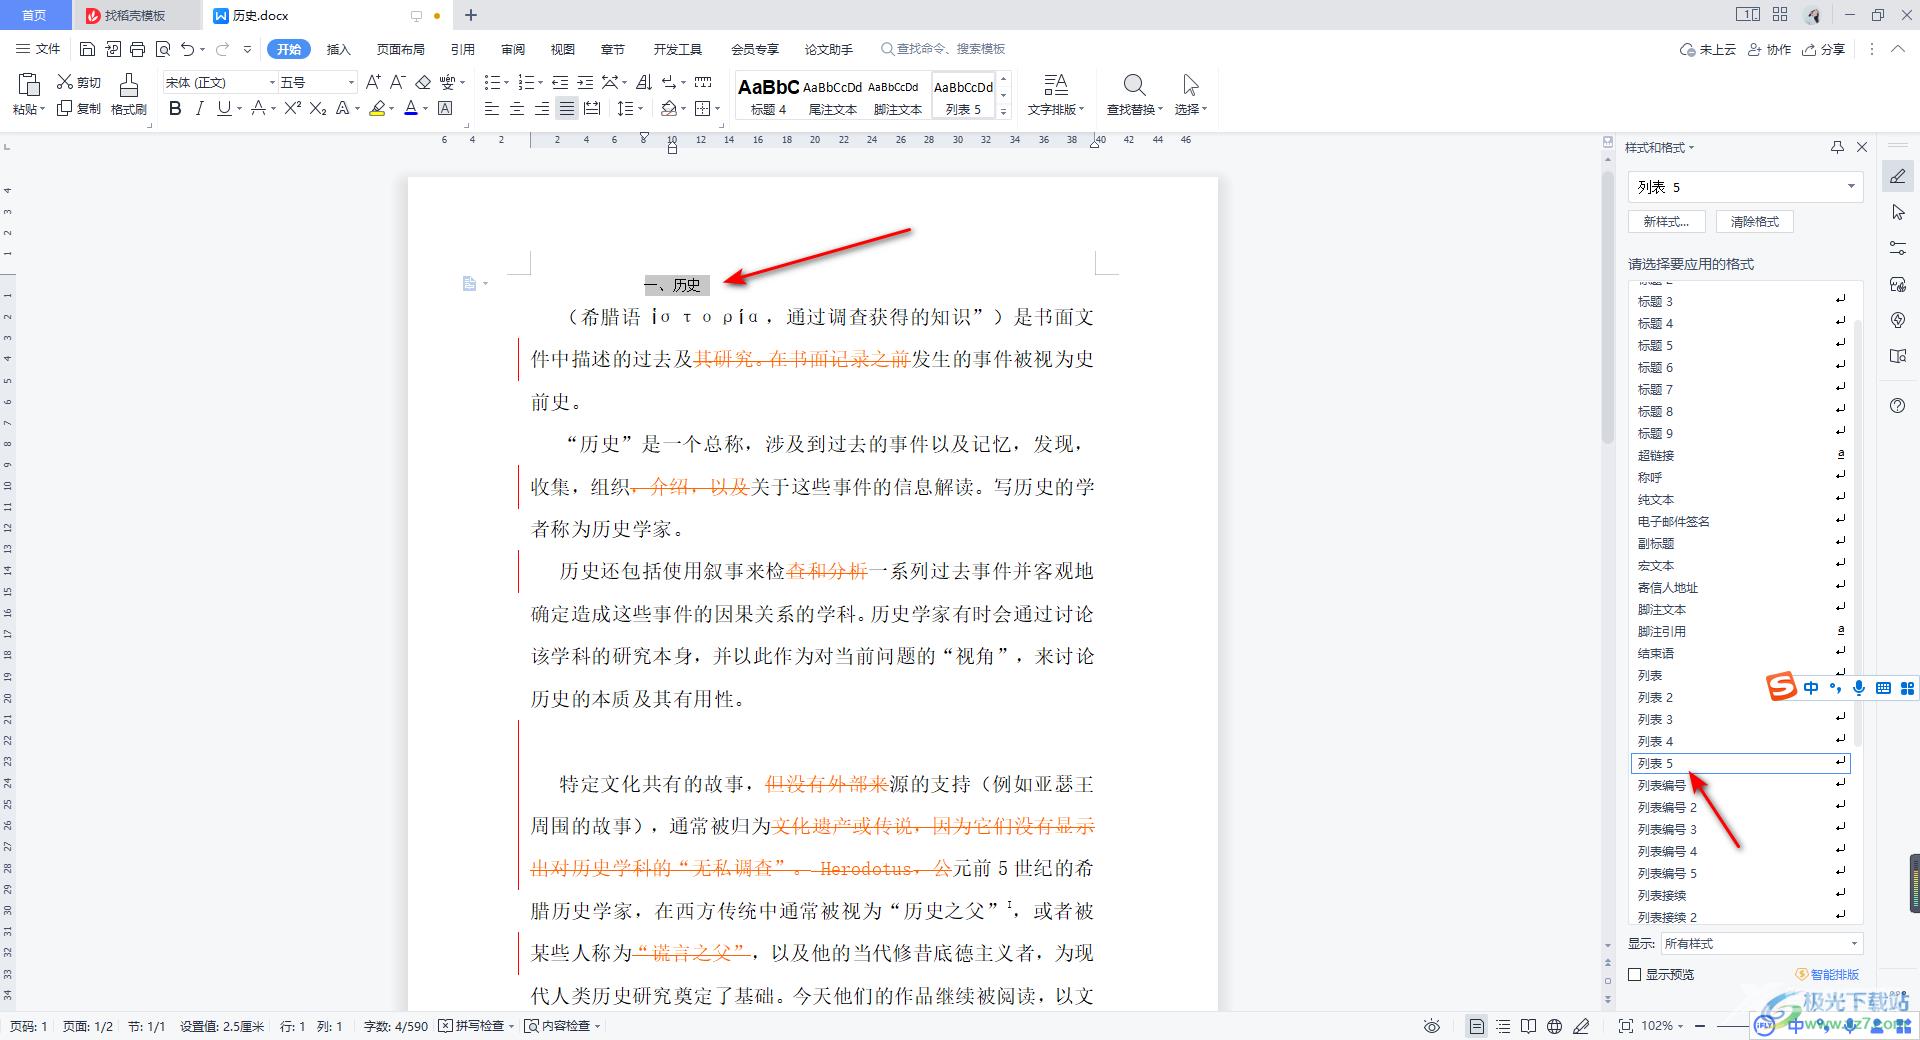Screen dimensions: 1920x1040
Task: Click the Save document icon
Action: point(87,49)
